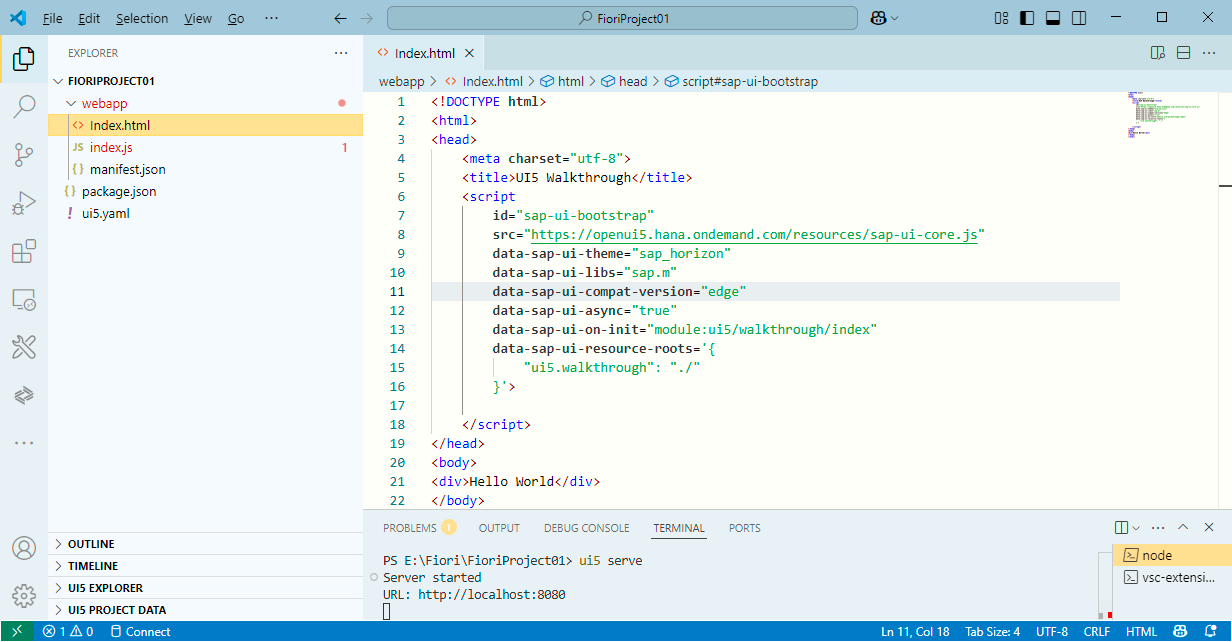Expand the UI5 PROJECT DATA section
This screenshot has height=642, width=1232.
(205, 610)
